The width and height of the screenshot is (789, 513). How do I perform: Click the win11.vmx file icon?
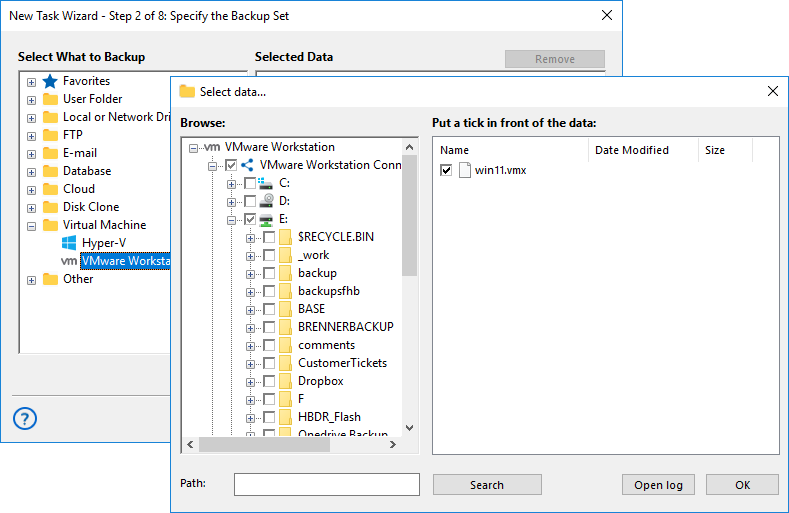[465, 170]
